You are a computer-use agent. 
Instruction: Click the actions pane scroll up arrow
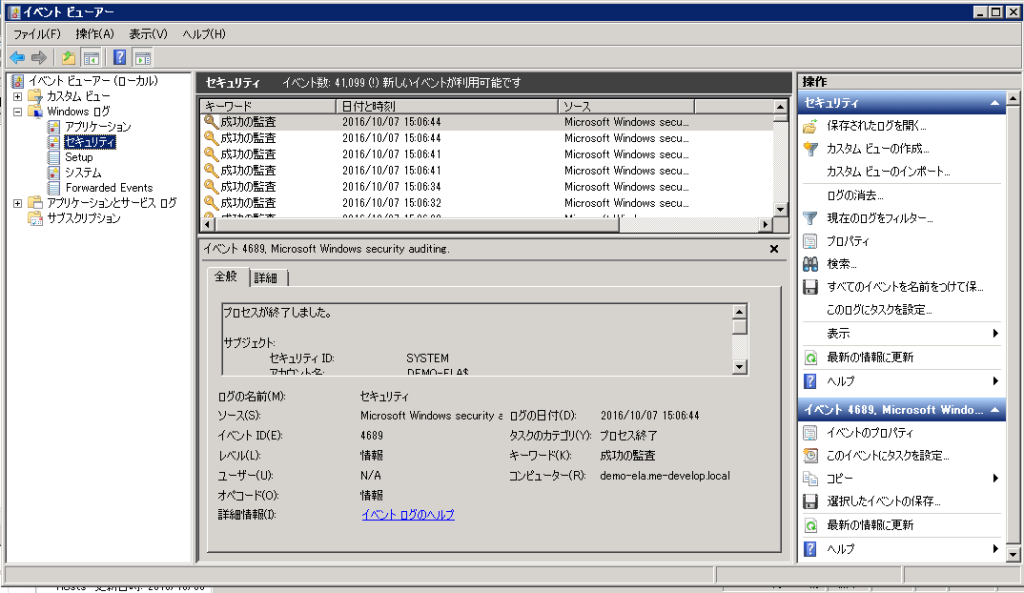pos(1013,99)
